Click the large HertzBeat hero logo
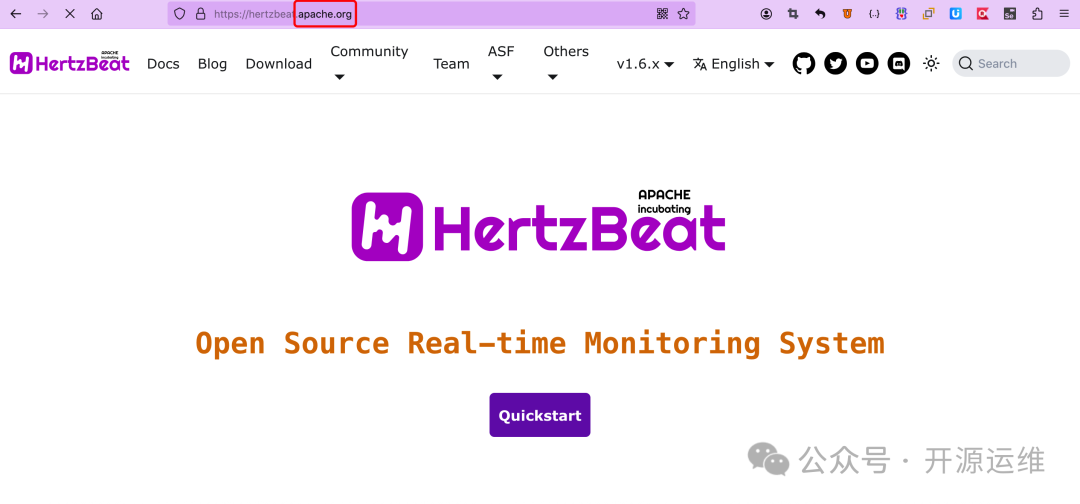 coord(539,224)
